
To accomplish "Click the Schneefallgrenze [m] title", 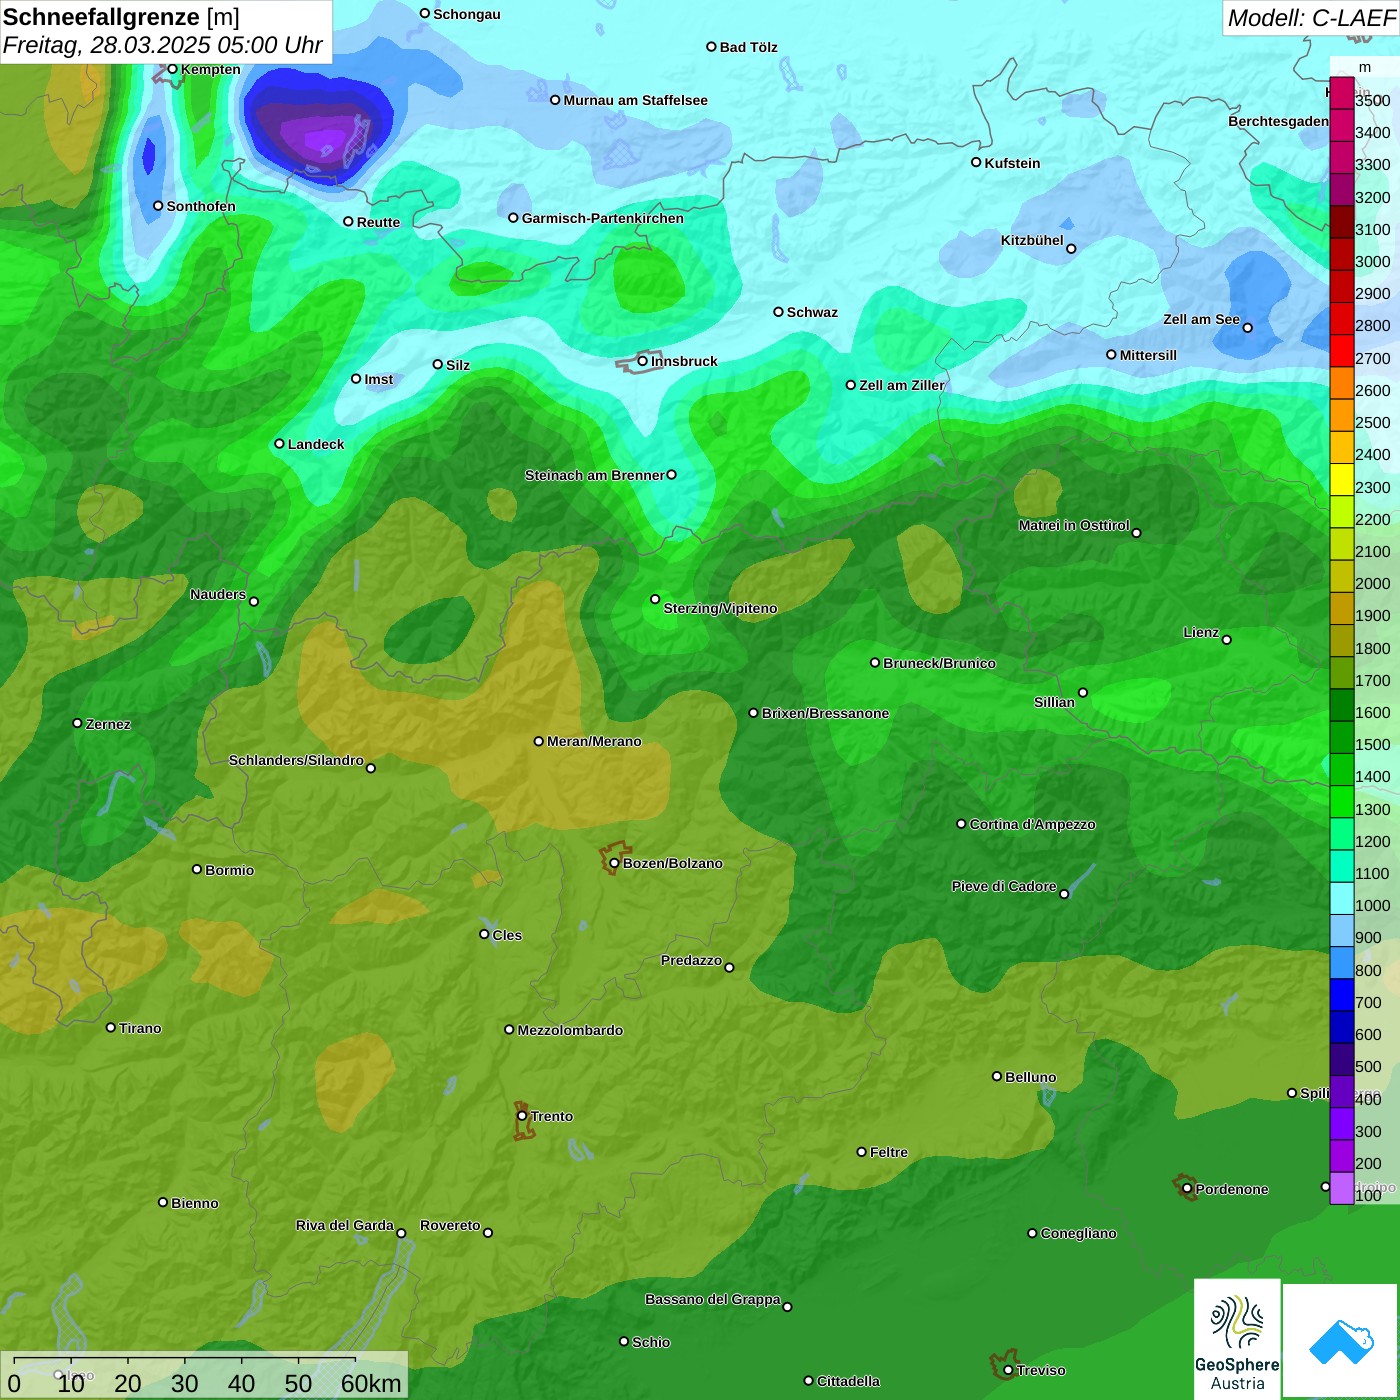I will [121, 17].
